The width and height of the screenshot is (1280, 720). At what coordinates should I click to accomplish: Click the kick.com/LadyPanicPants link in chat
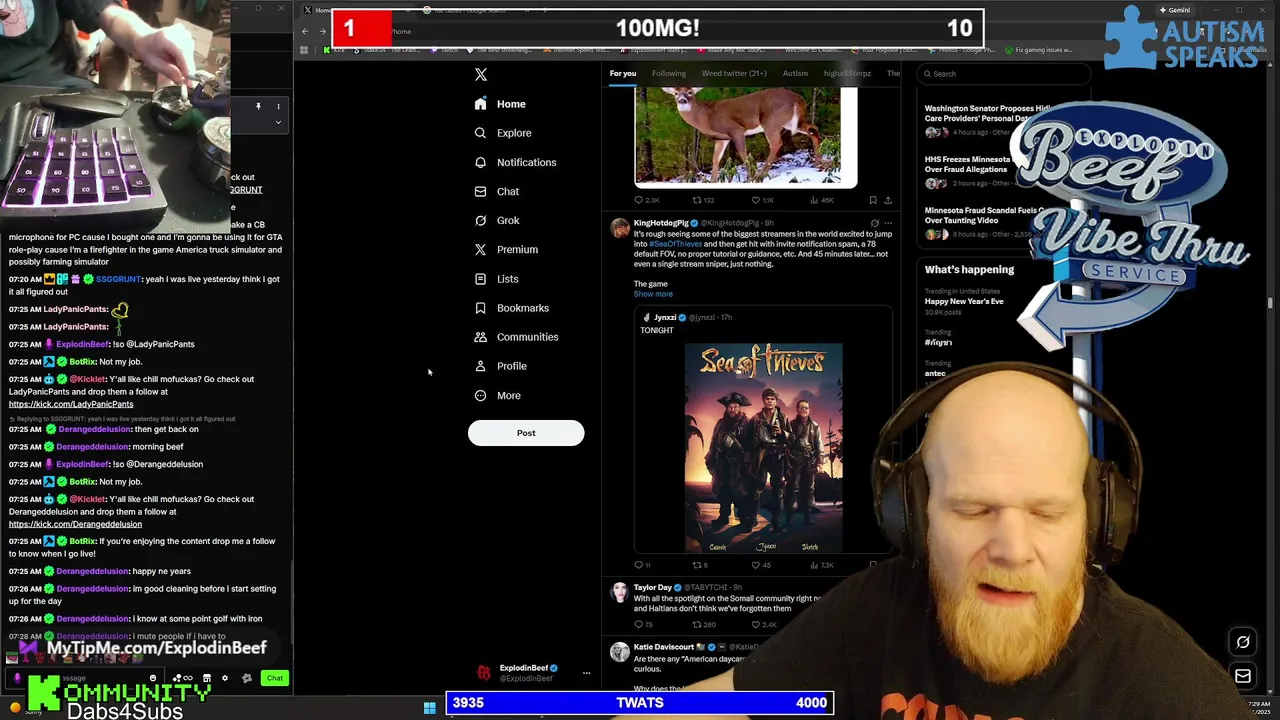(x=71, y=404)
